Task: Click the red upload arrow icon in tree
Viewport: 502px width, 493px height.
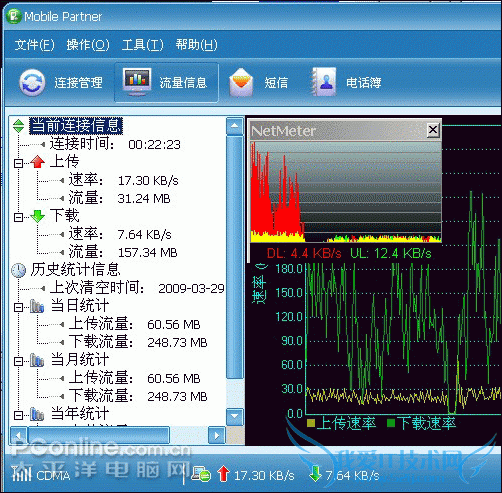Action: (x=37, y=161)
